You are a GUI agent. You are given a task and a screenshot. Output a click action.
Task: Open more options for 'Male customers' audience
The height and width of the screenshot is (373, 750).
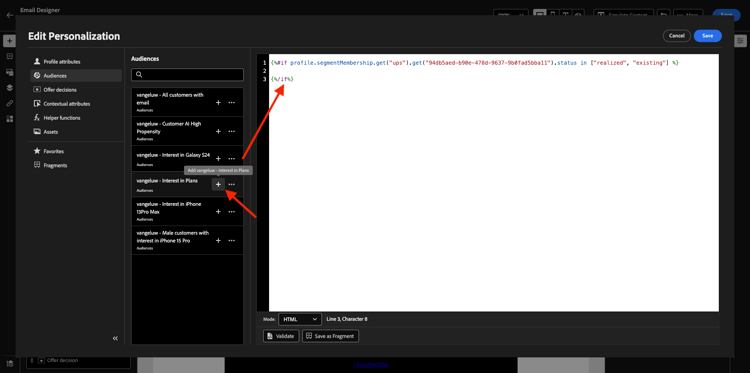click(x=232, y=241)
